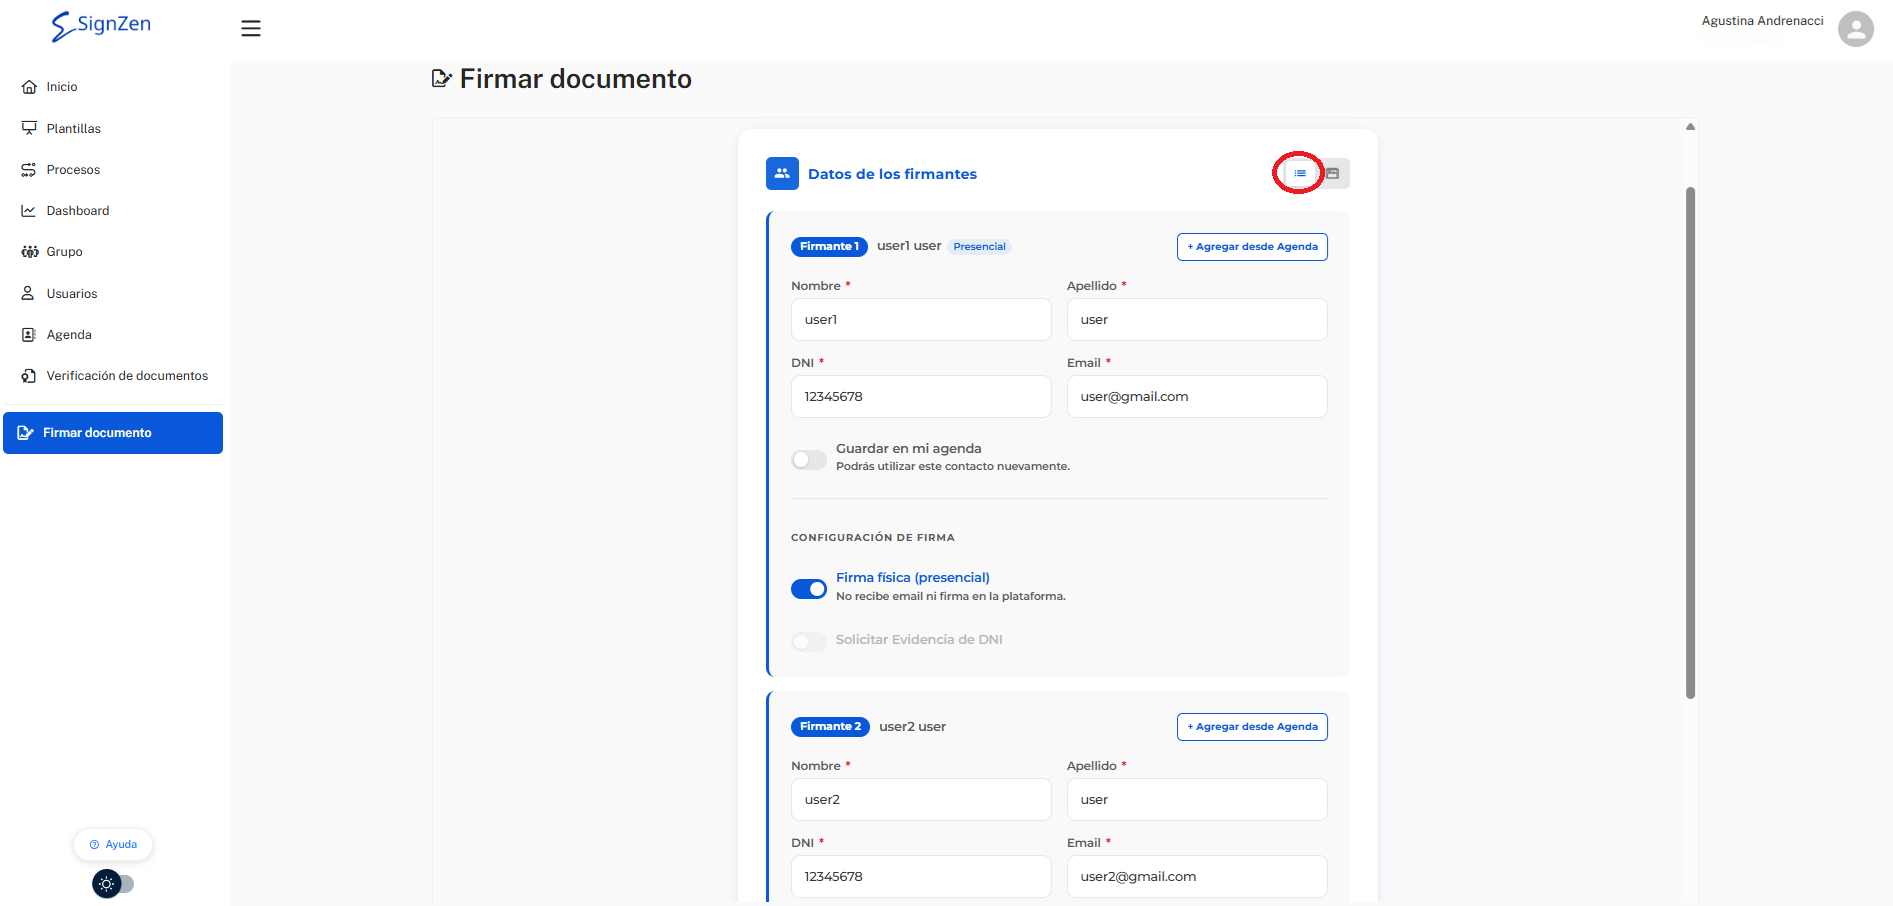Screen dimensions: 1893x906
Task: Click the Agustina Andrenacci username
Action: pyautogui.click(x=1762, y=21)
